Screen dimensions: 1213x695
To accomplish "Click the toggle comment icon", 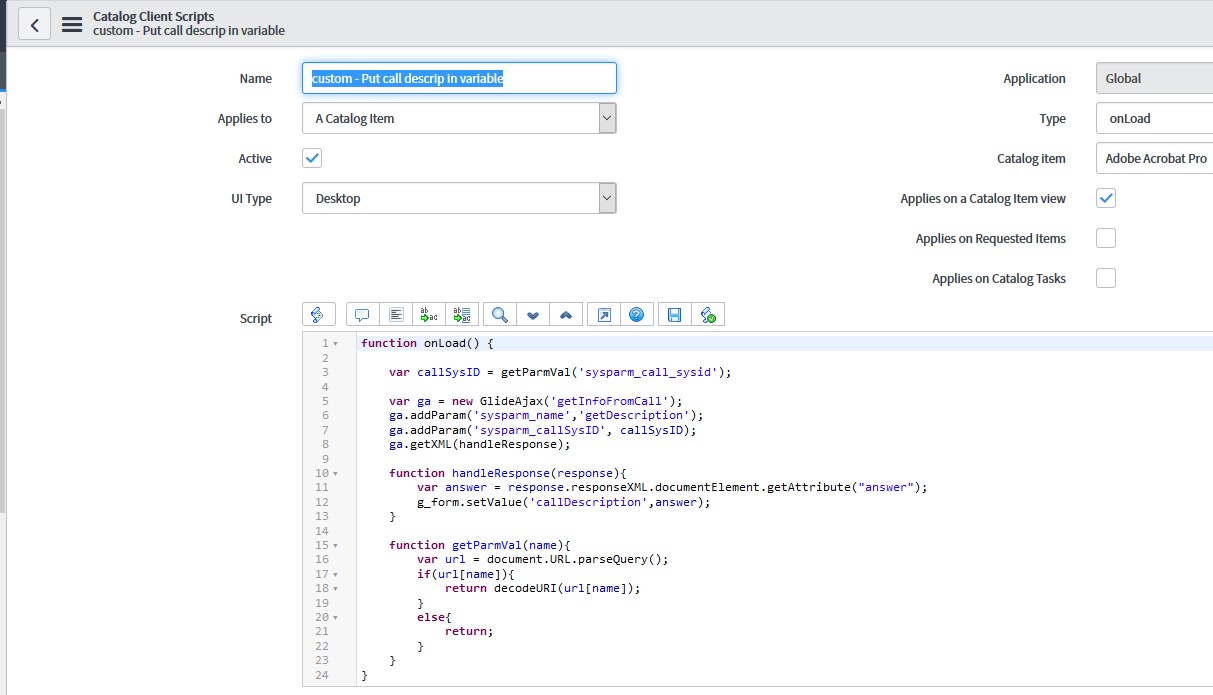I will tap(362, 315).
